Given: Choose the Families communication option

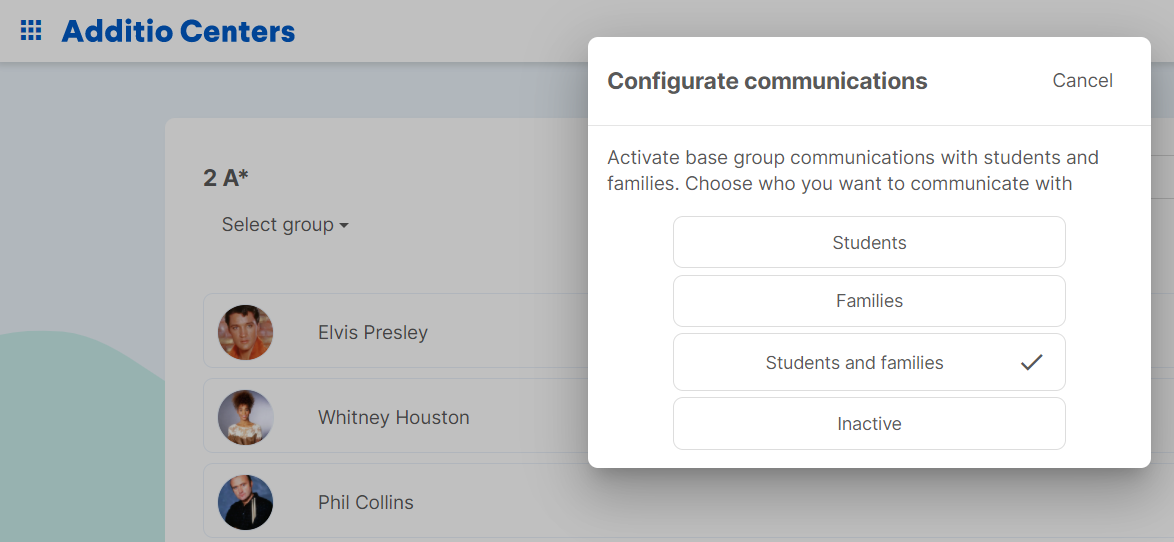Looking at the screenshot, I should (x=869, y=301).
